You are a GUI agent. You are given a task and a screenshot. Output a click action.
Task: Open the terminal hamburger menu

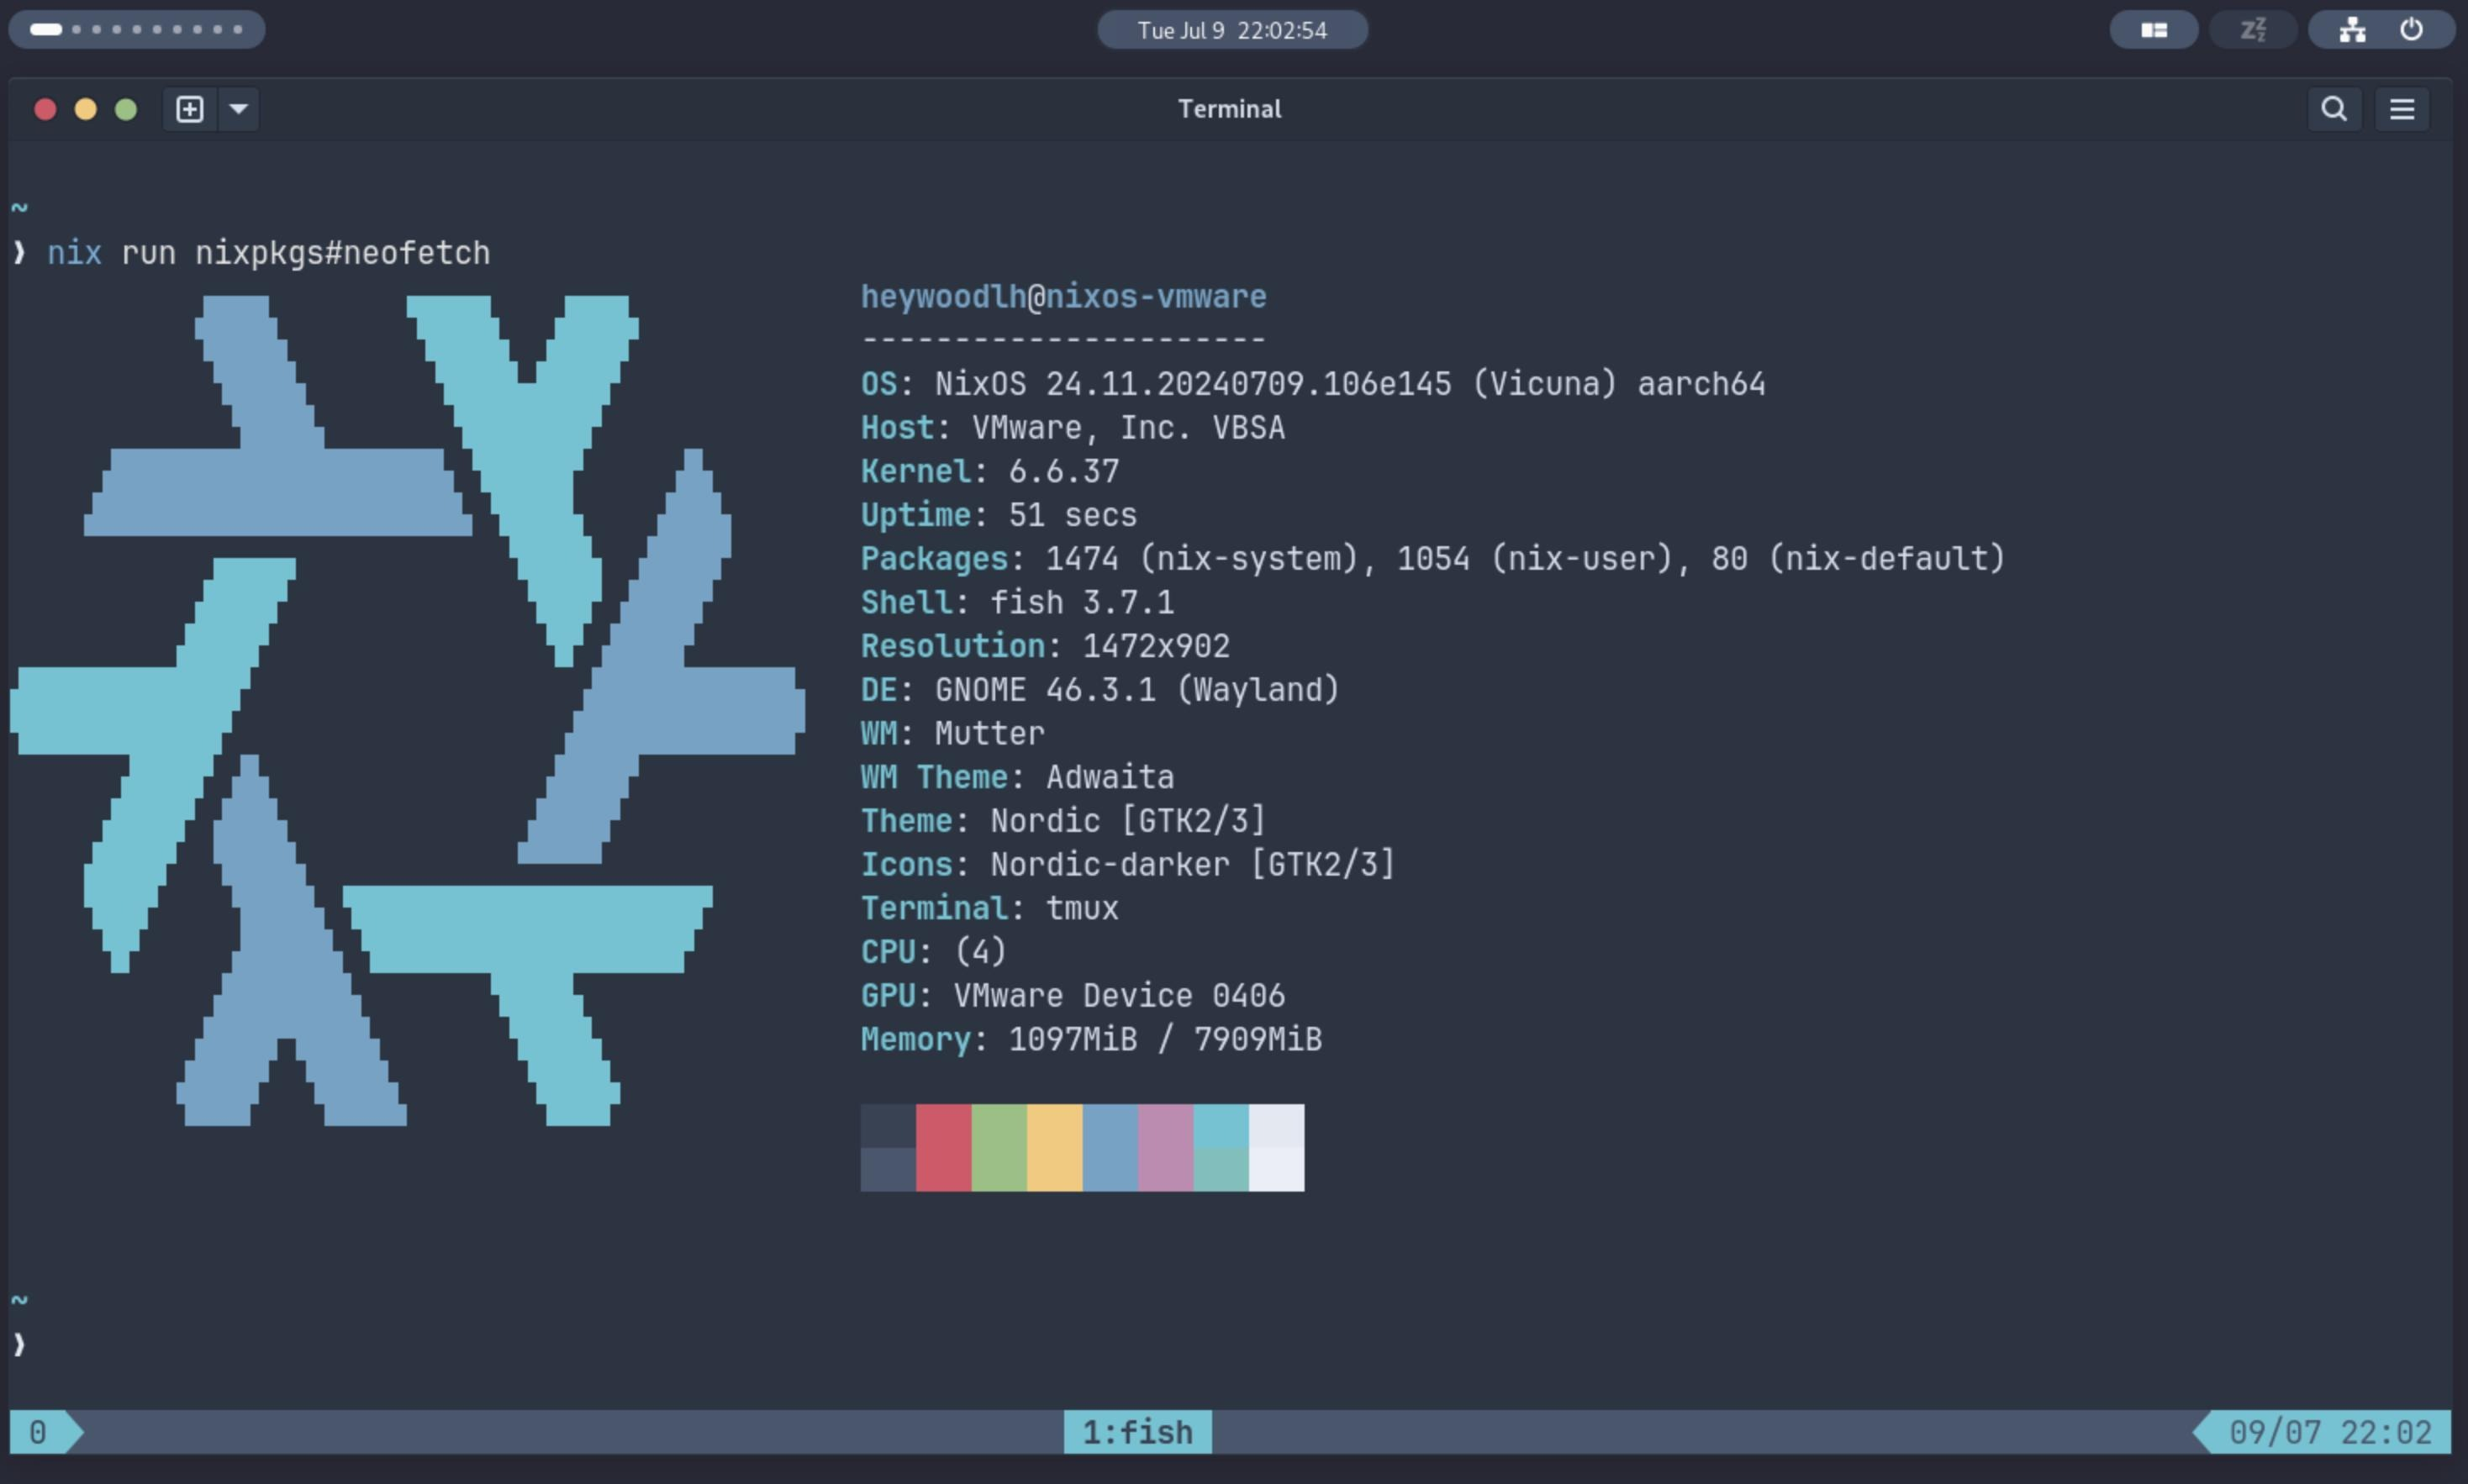coord(2402,109)
